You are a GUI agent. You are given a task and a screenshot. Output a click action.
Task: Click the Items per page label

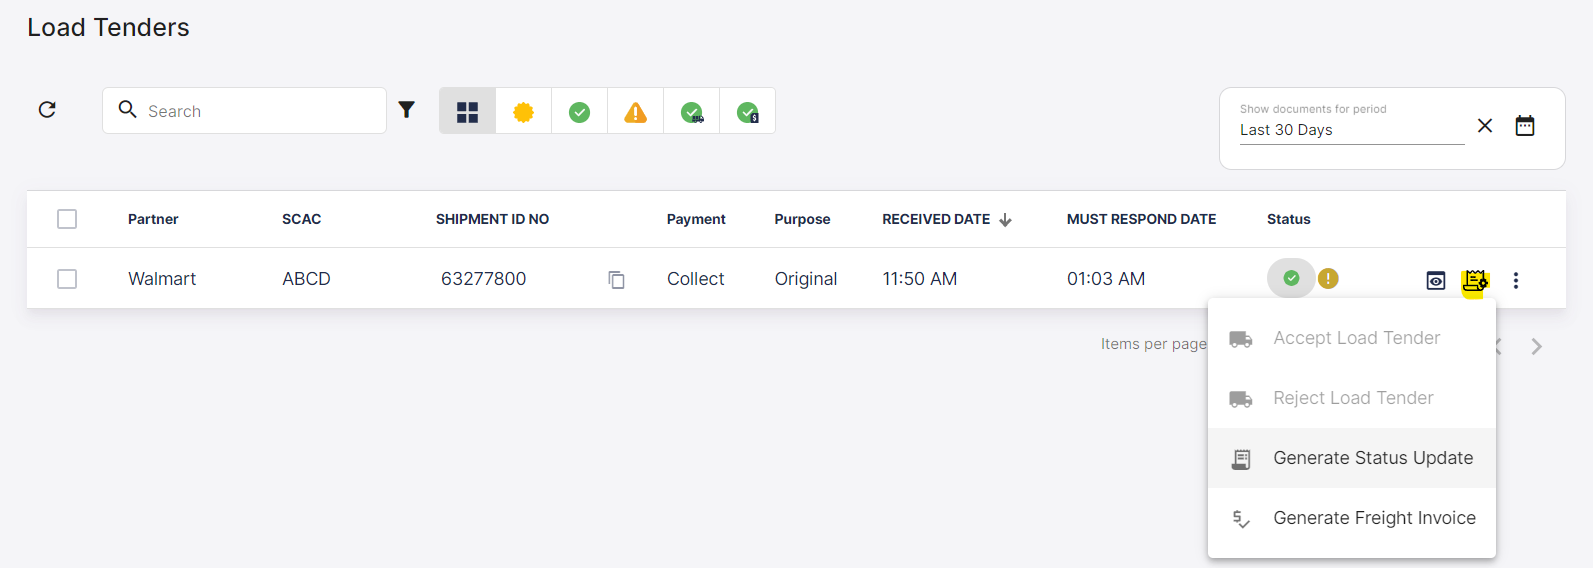pyautogui.click(x=1154, y=344)
